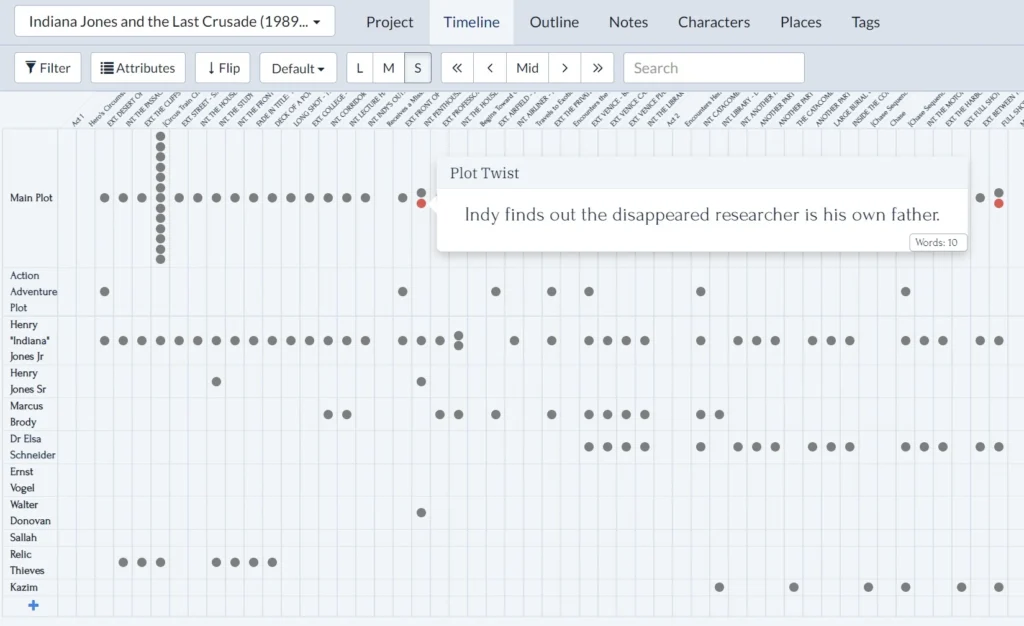Click red Main Plot marker at far right
The height and width of the screenshot is (626, 1024).
999,204
